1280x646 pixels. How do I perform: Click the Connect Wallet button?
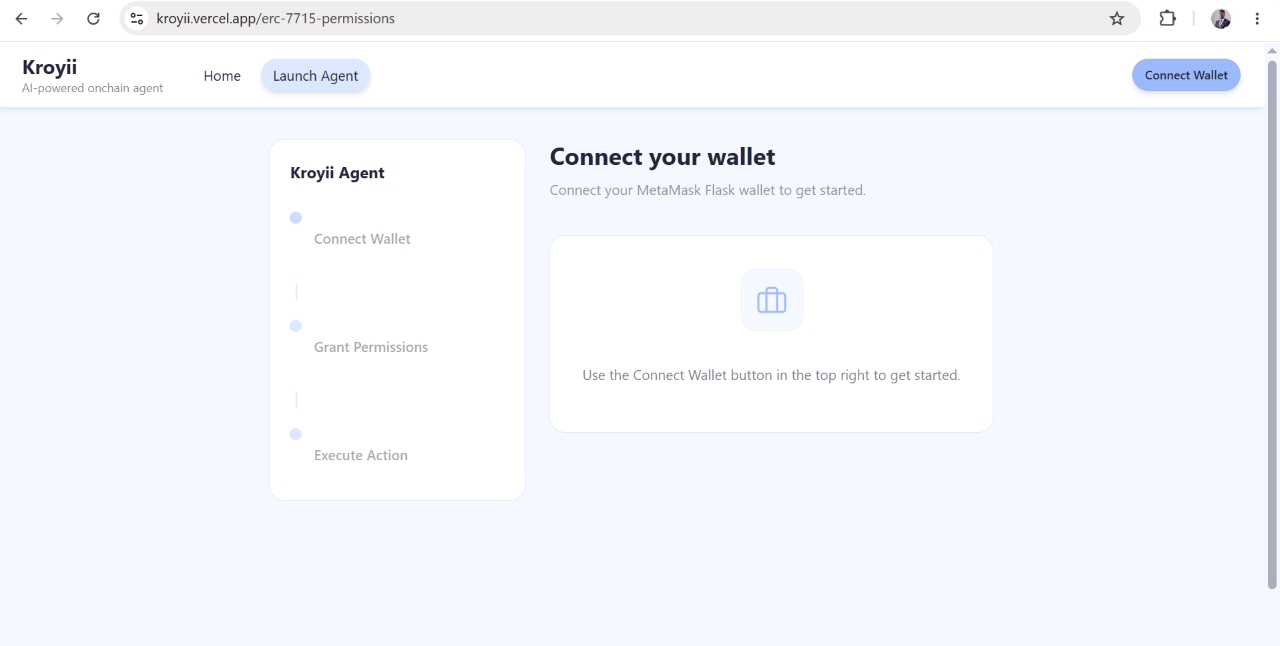[x=1186, y=75]
